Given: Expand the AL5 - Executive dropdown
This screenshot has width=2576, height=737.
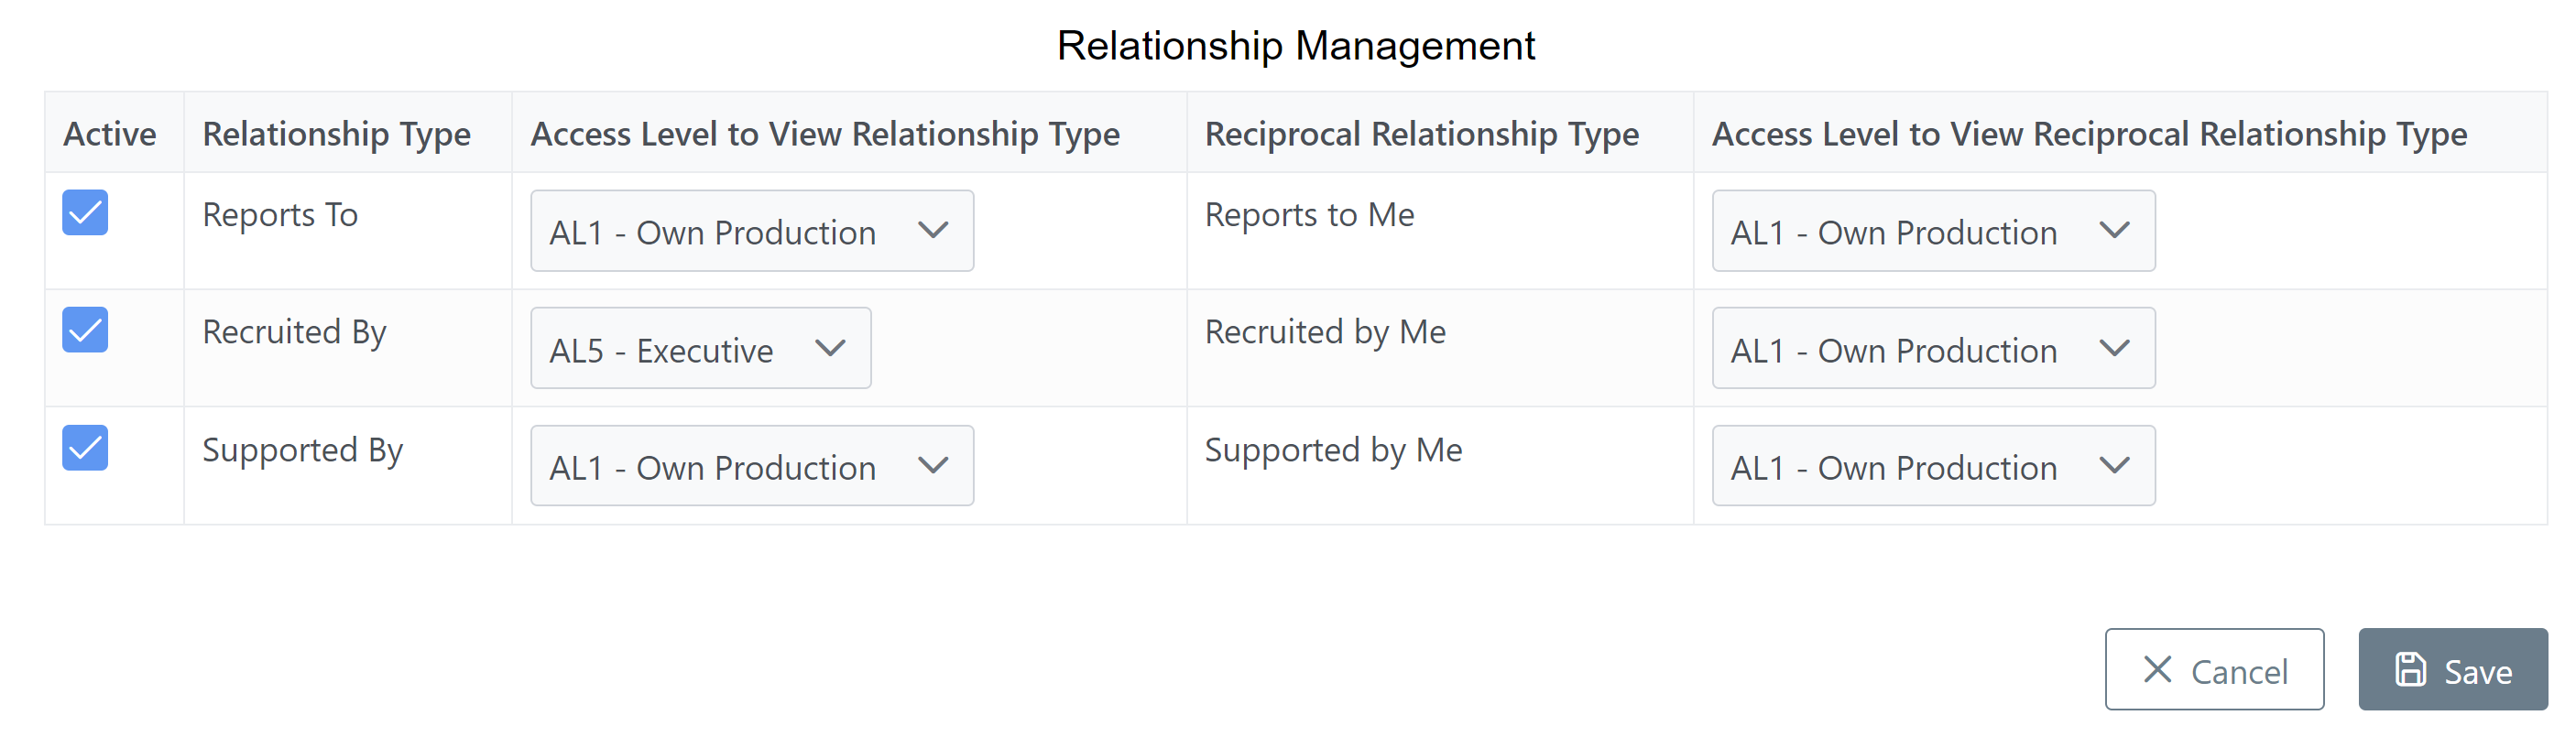Looking at the screenshot, I should (701, 348).
